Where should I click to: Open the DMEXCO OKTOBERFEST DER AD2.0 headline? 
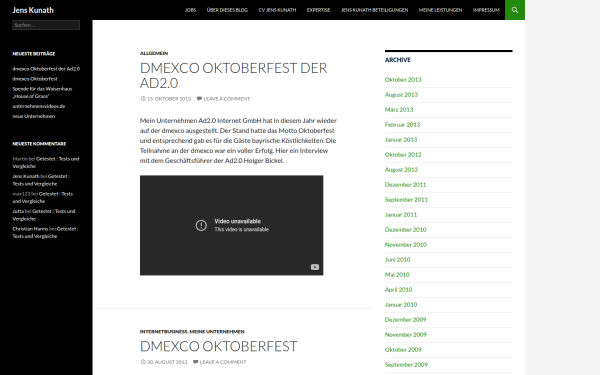pos(233,75)
